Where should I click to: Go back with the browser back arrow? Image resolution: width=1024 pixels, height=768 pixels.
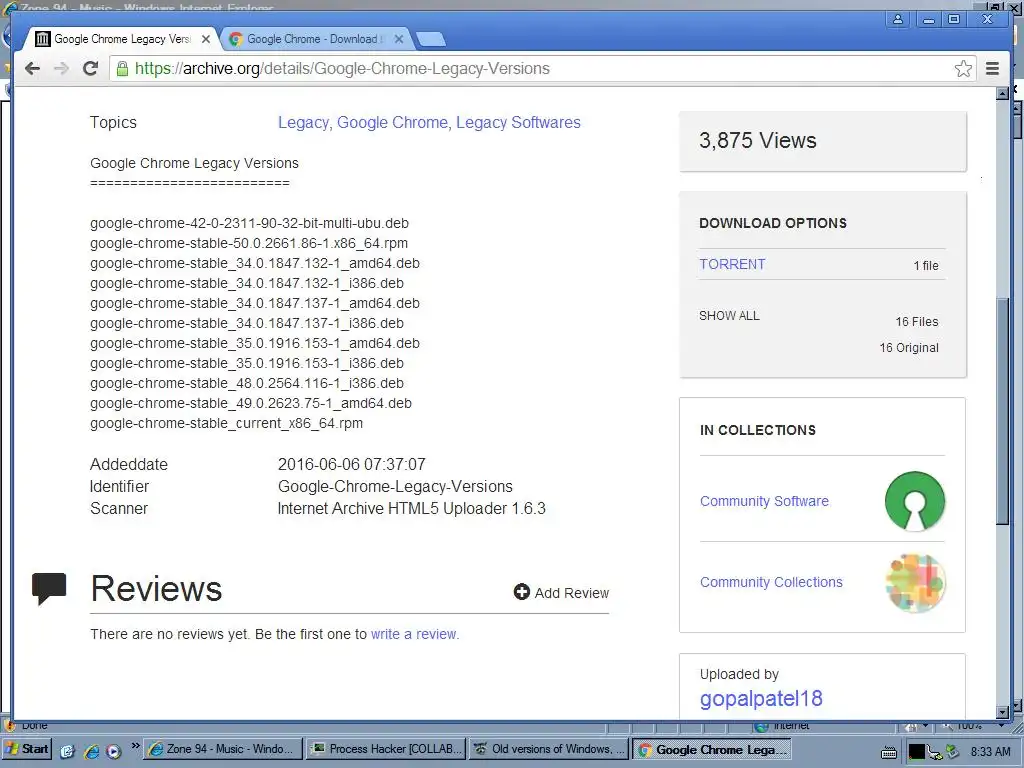(33, 69)
